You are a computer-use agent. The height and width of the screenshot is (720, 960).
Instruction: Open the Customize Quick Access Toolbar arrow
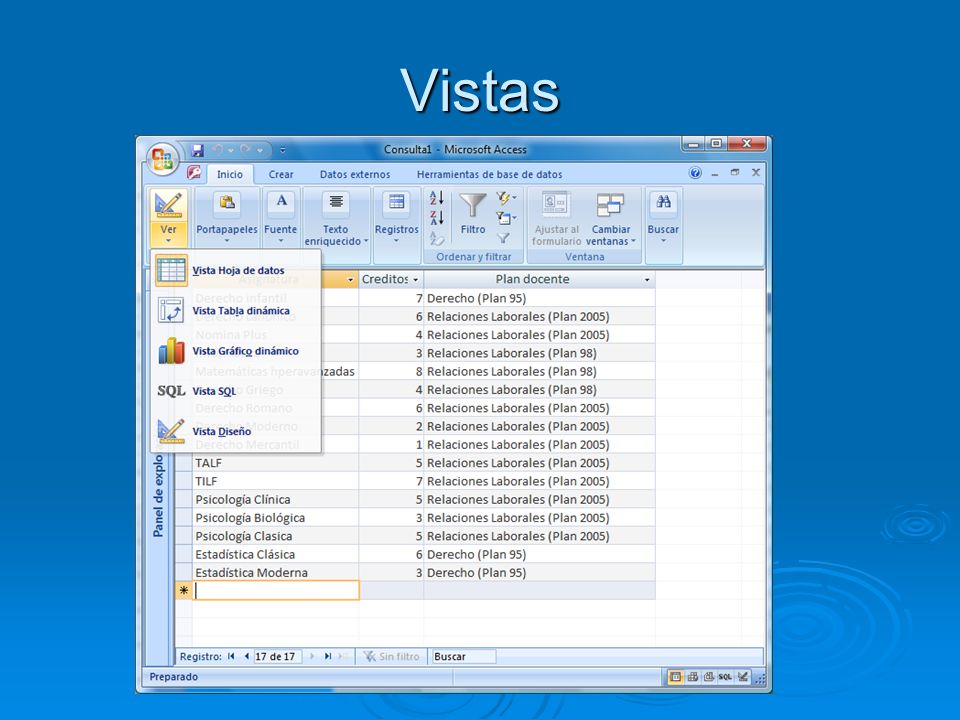[282, 149]
